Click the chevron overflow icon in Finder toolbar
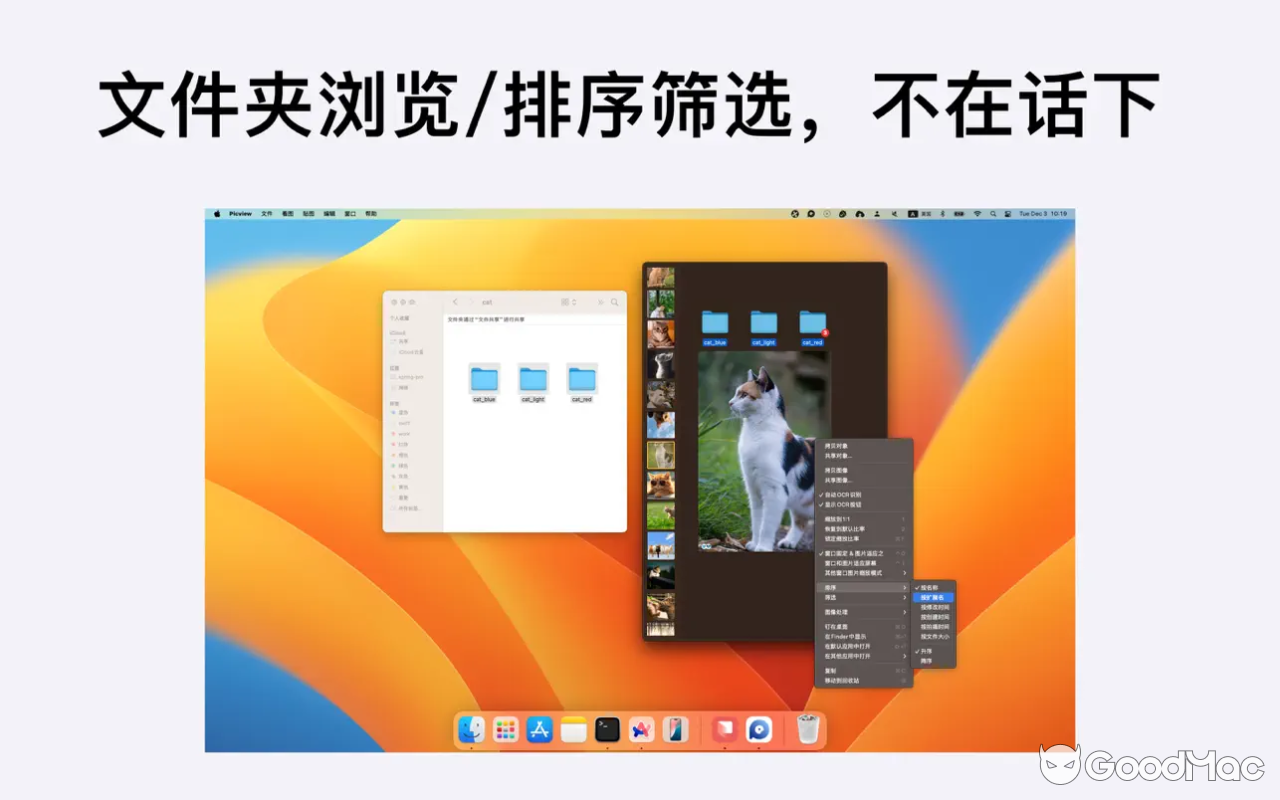 tap(601, 302)
